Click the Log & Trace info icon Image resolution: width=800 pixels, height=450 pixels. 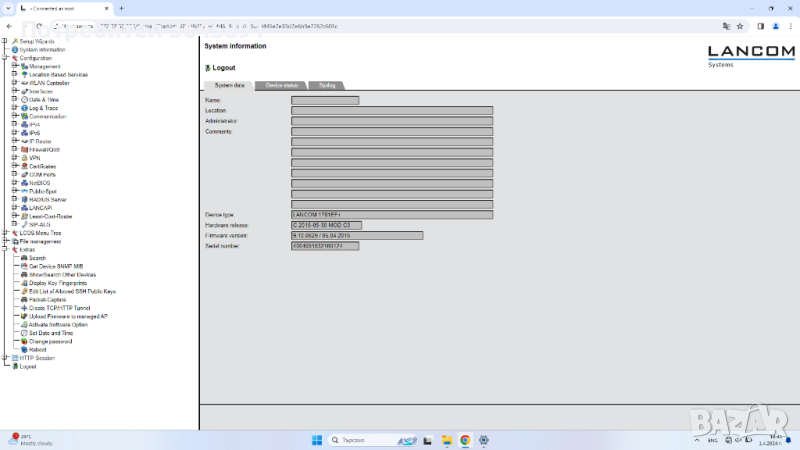[24, 108]
